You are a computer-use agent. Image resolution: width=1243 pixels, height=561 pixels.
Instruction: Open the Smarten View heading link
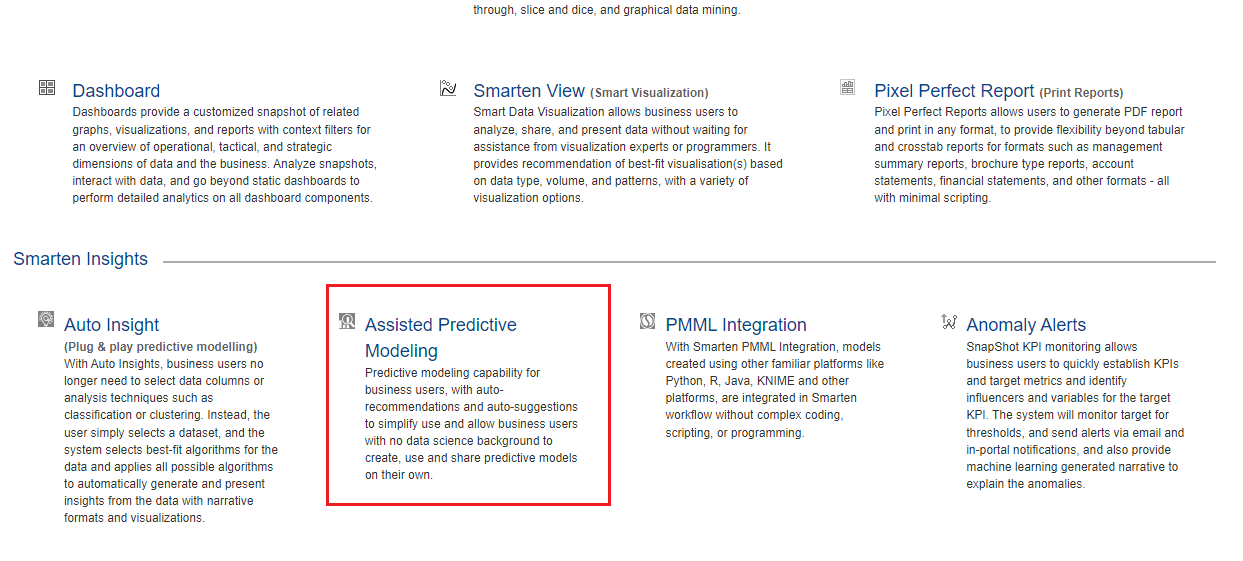[x=529, y=91]
